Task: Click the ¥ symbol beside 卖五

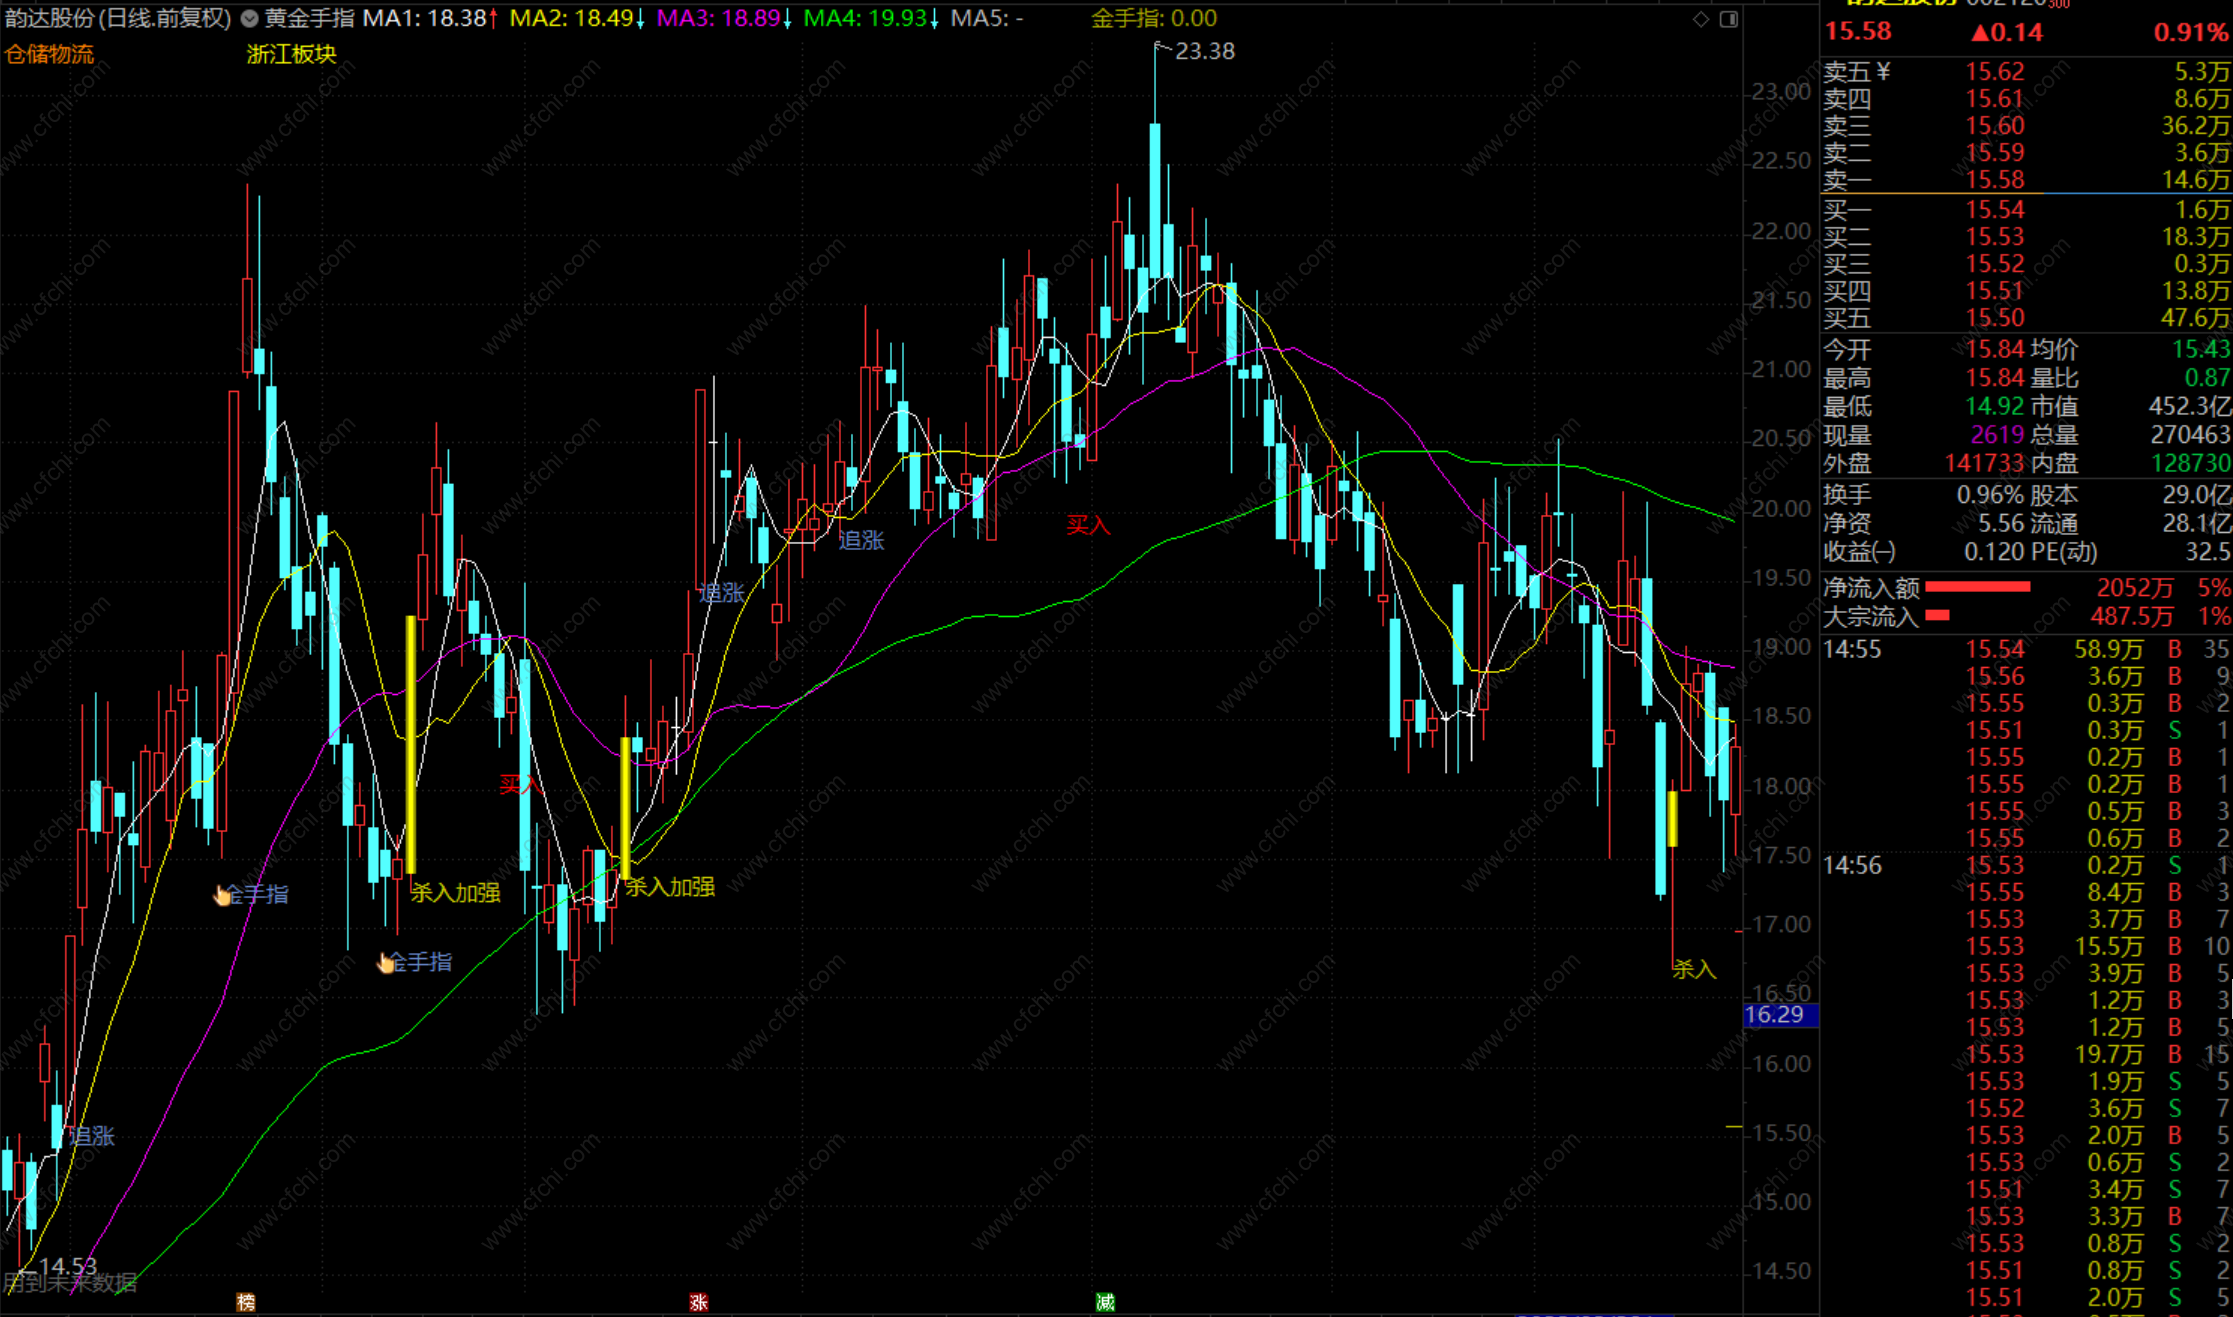Action: pyautogui.click(x=1884, y=71)
